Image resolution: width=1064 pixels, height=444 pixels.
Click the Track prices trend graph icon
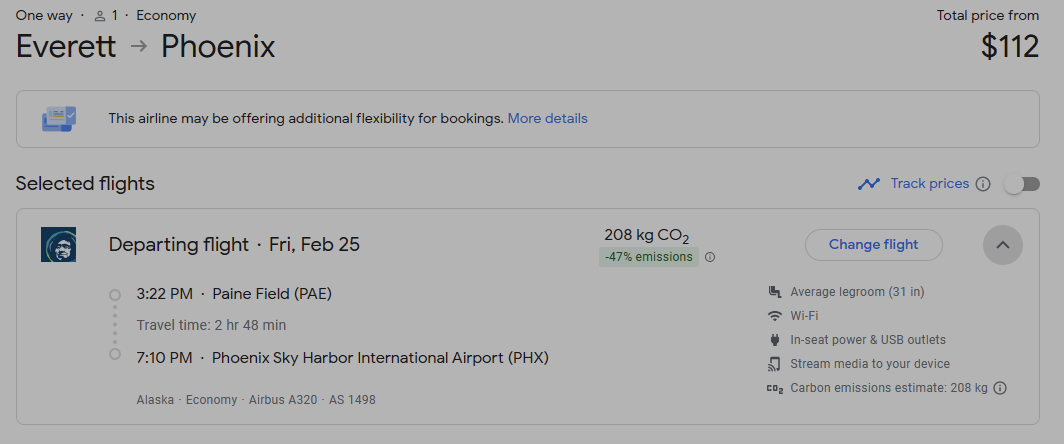868,184
